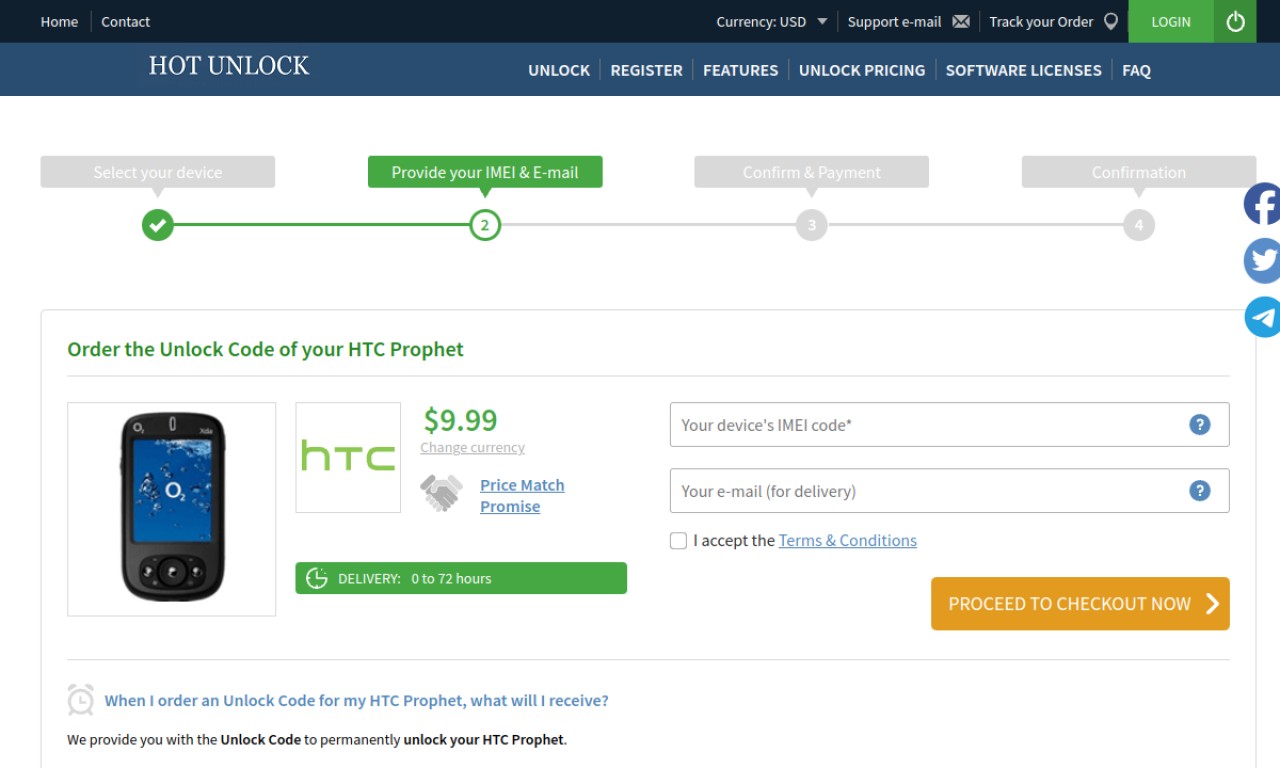The width and height of the screenshot is (1280, 768).
Task: Go to the FAQ menu item
Action: tap(1136, 70)
